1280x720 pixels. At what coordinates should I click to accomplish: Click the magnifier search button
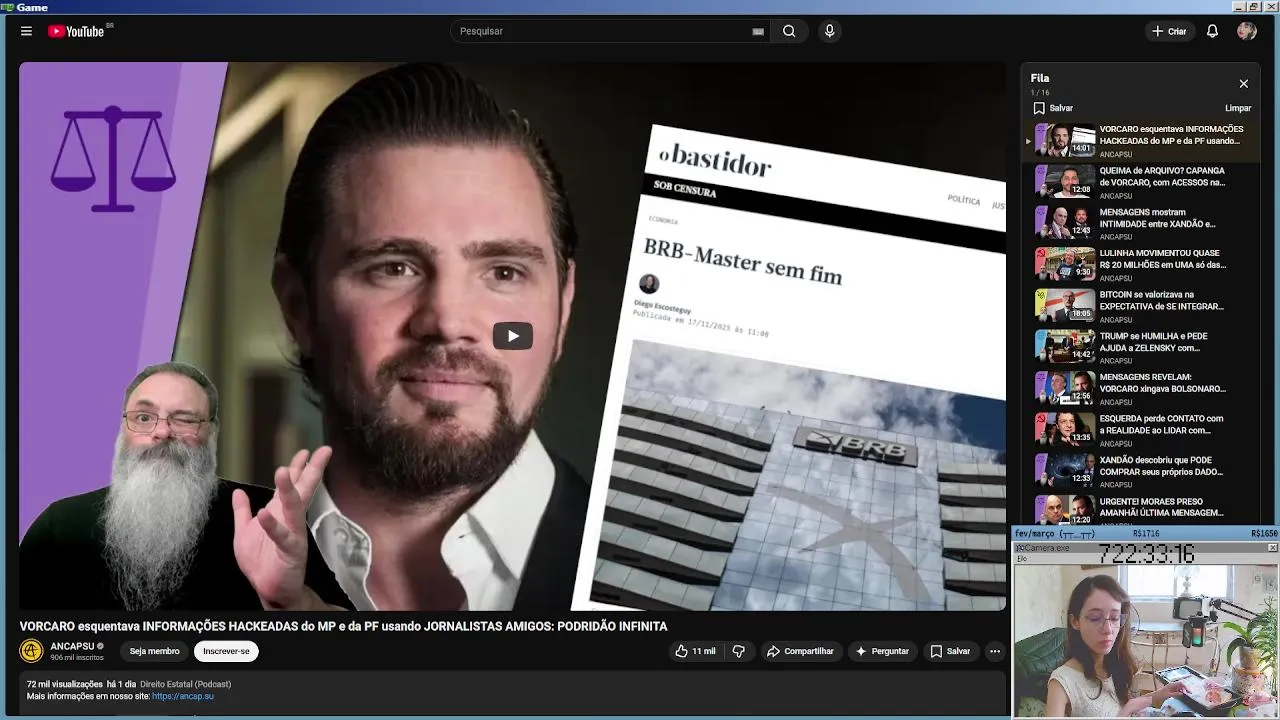pos(789,31)
